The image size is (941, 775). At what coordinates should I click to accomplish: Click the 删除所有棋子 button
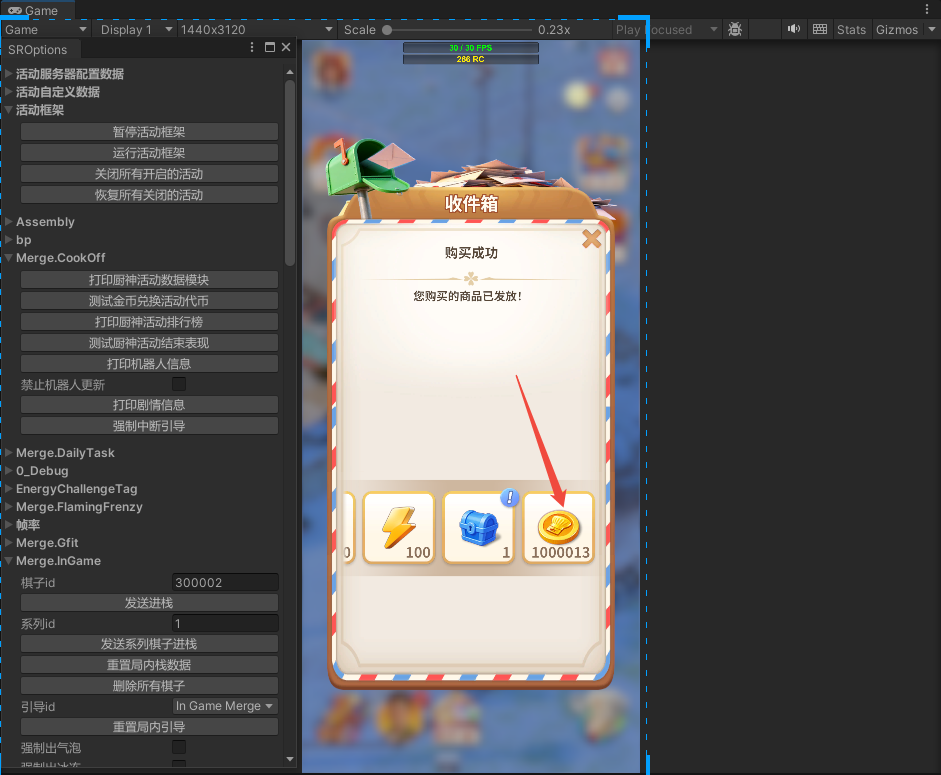[149, 686]
